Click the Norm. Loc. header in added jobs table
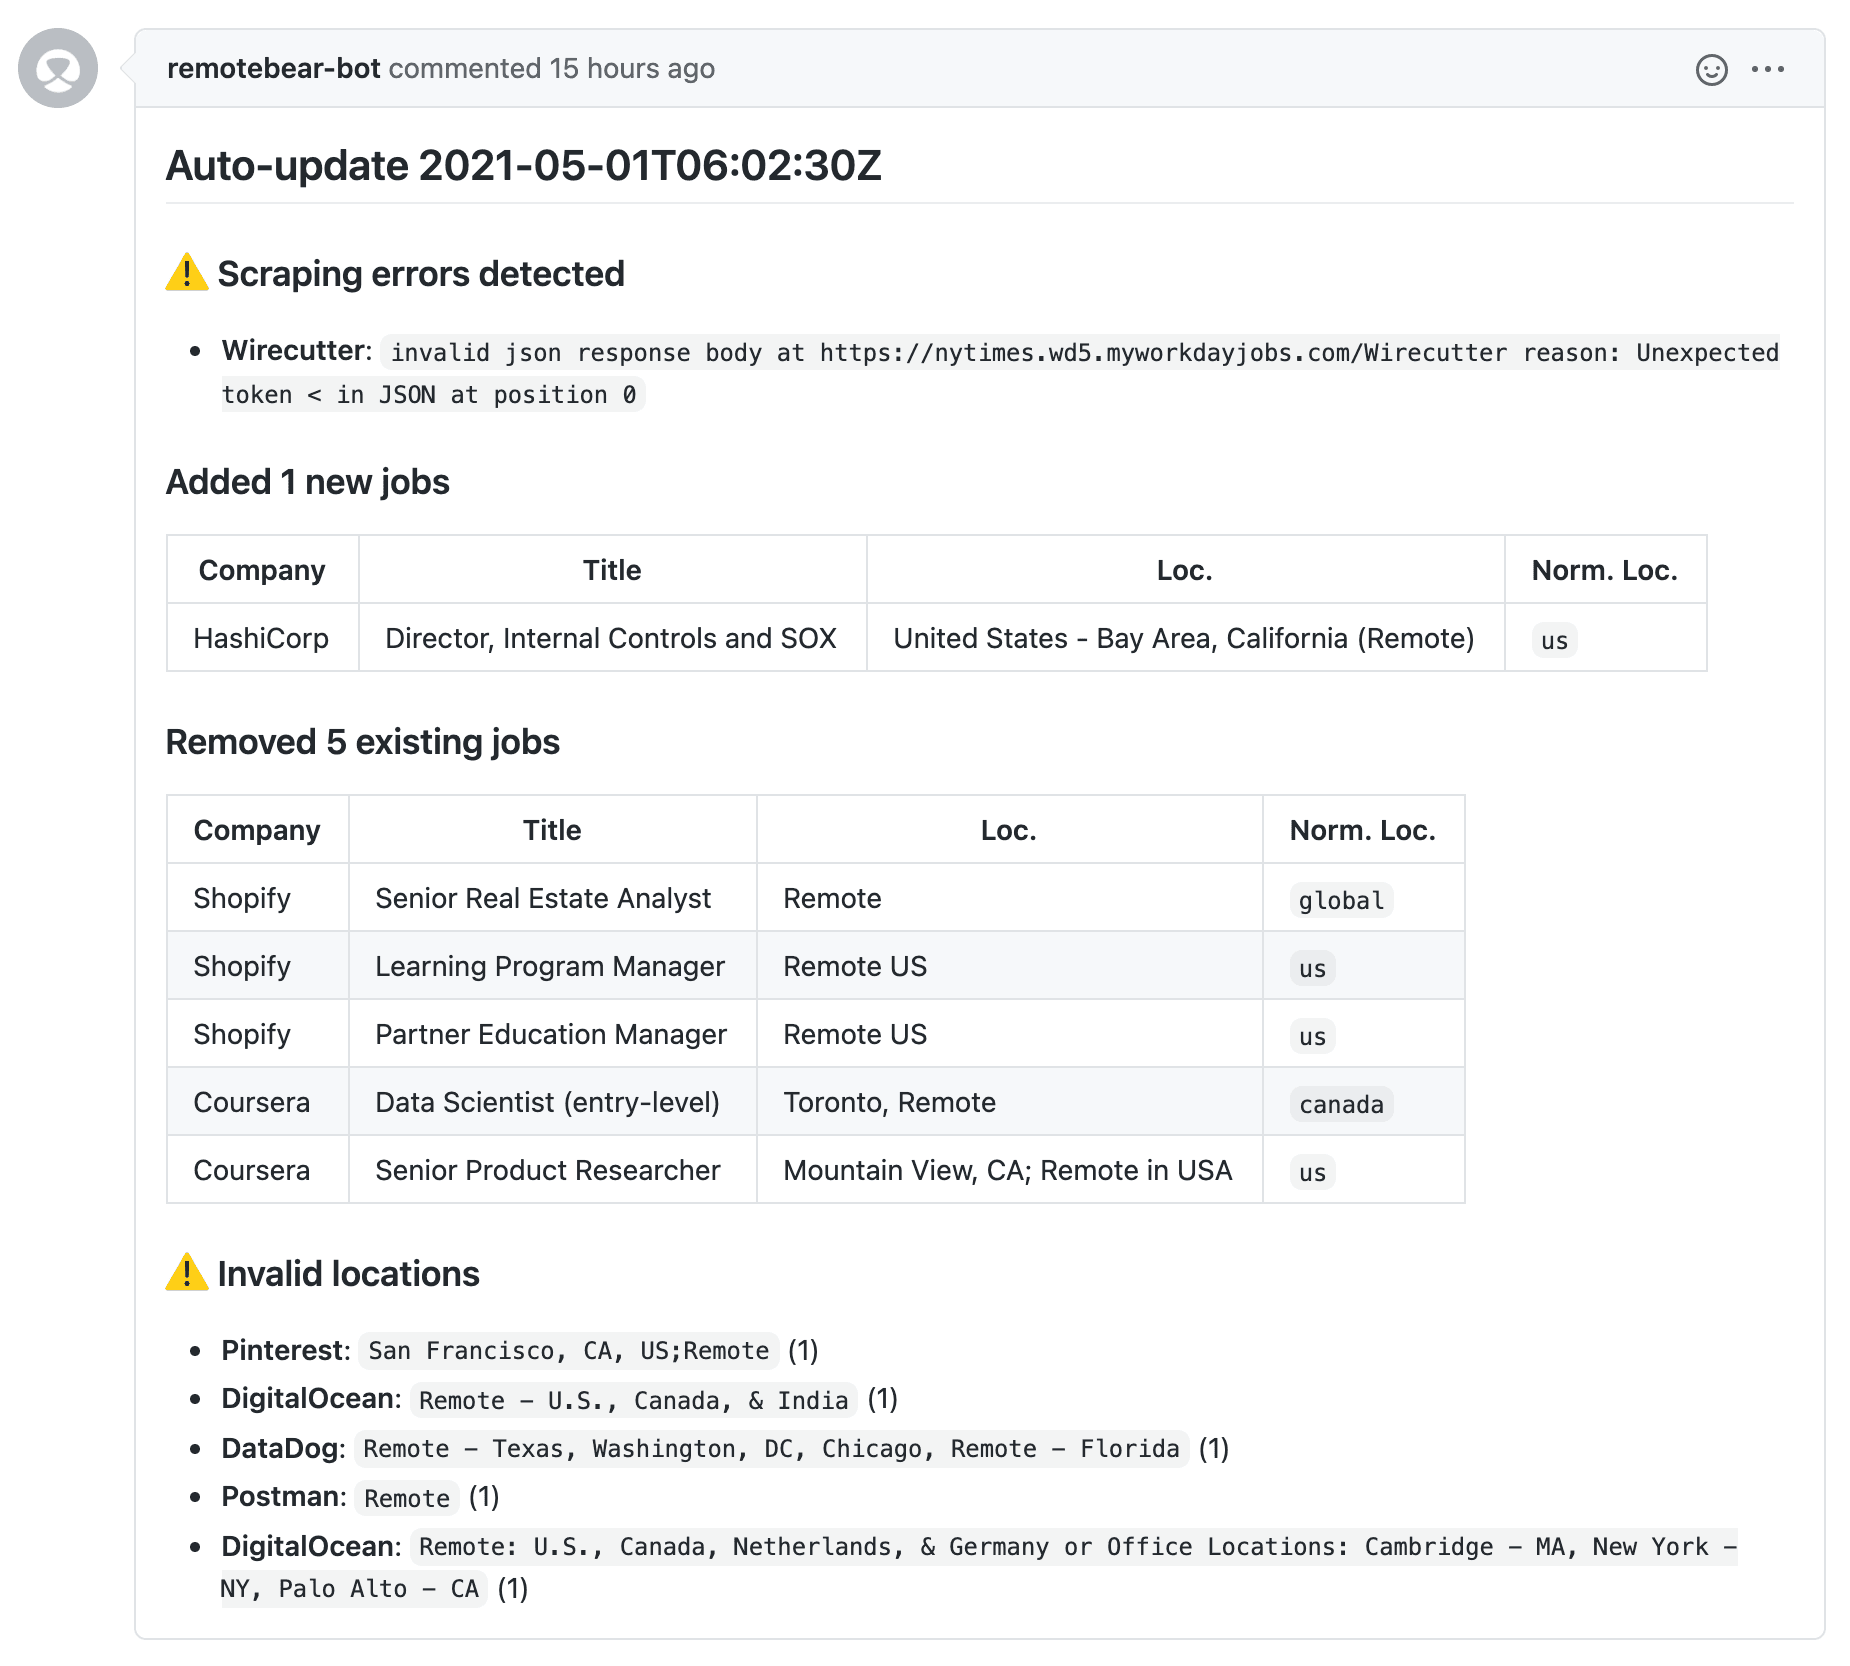The height and width of the screenshot is (1666, 1850). click(1604, 570)
